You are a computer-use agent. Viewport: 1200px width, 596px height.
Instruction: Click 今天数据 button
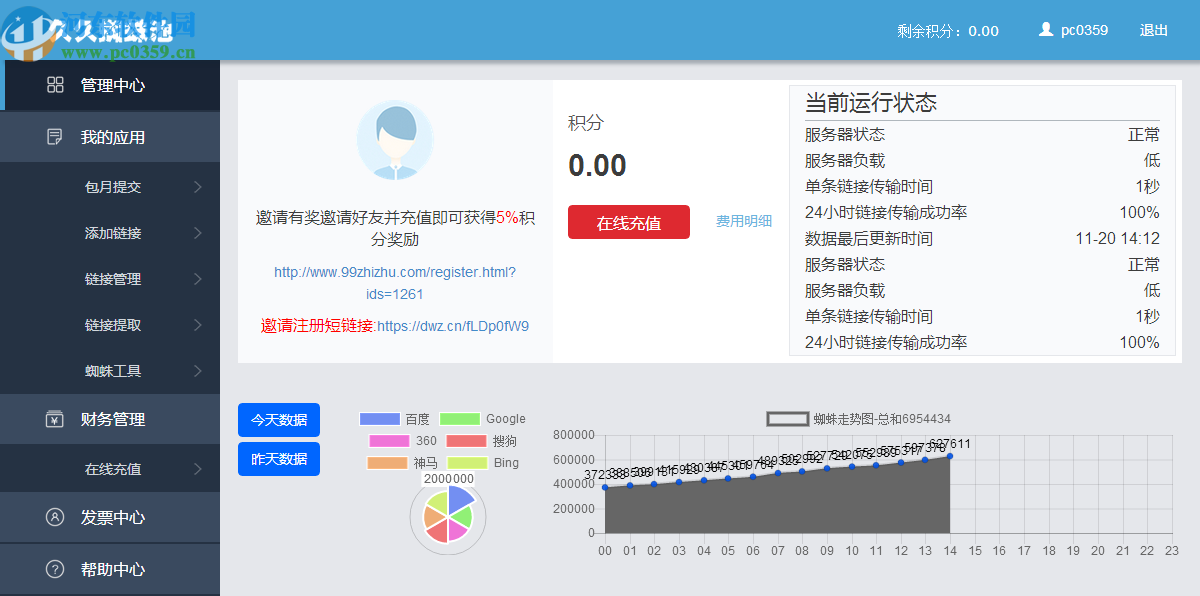pos(279,420)
